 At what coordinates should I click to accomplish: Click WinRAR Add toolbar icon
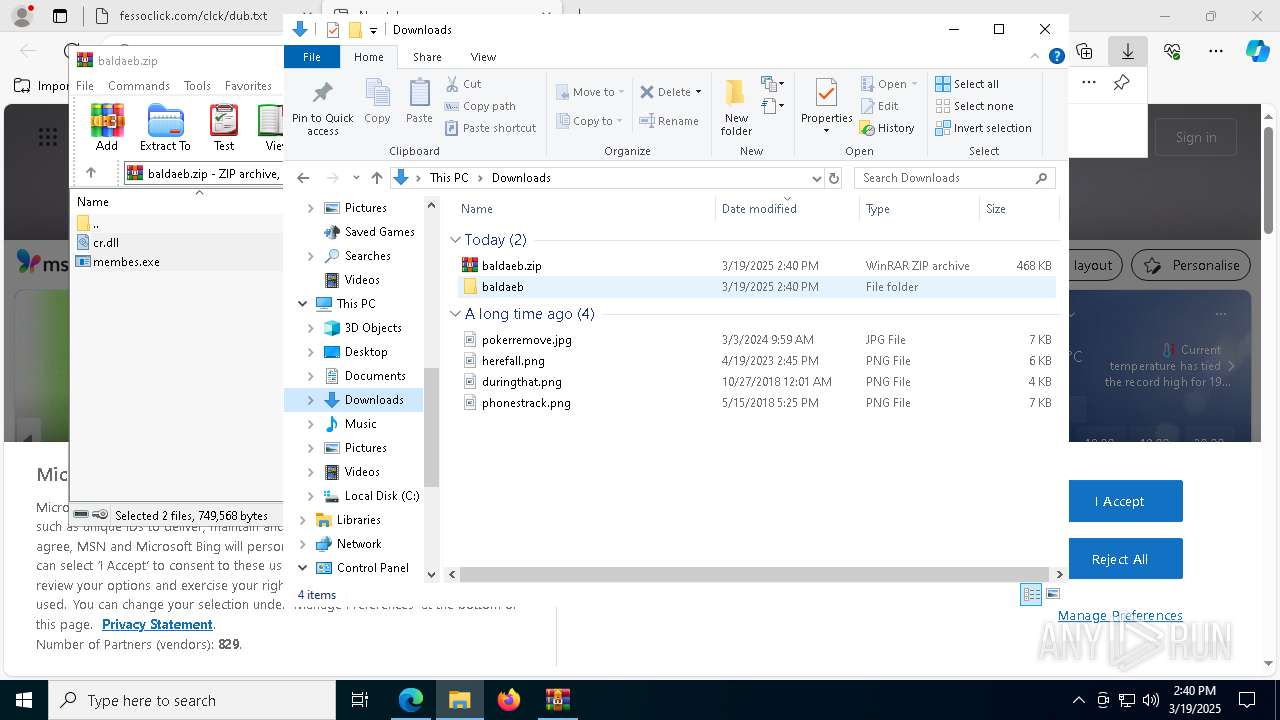click(107, 127)
